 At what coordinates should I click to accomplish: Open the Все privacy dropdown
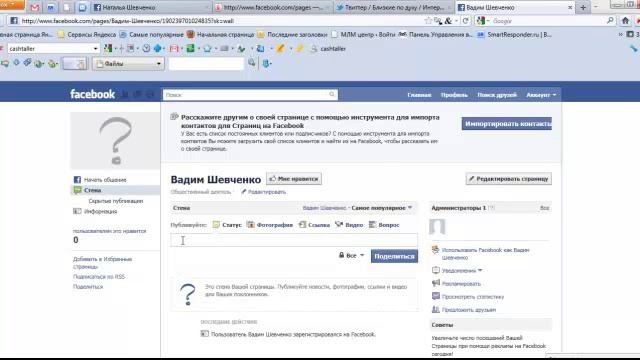coord(351,256)
